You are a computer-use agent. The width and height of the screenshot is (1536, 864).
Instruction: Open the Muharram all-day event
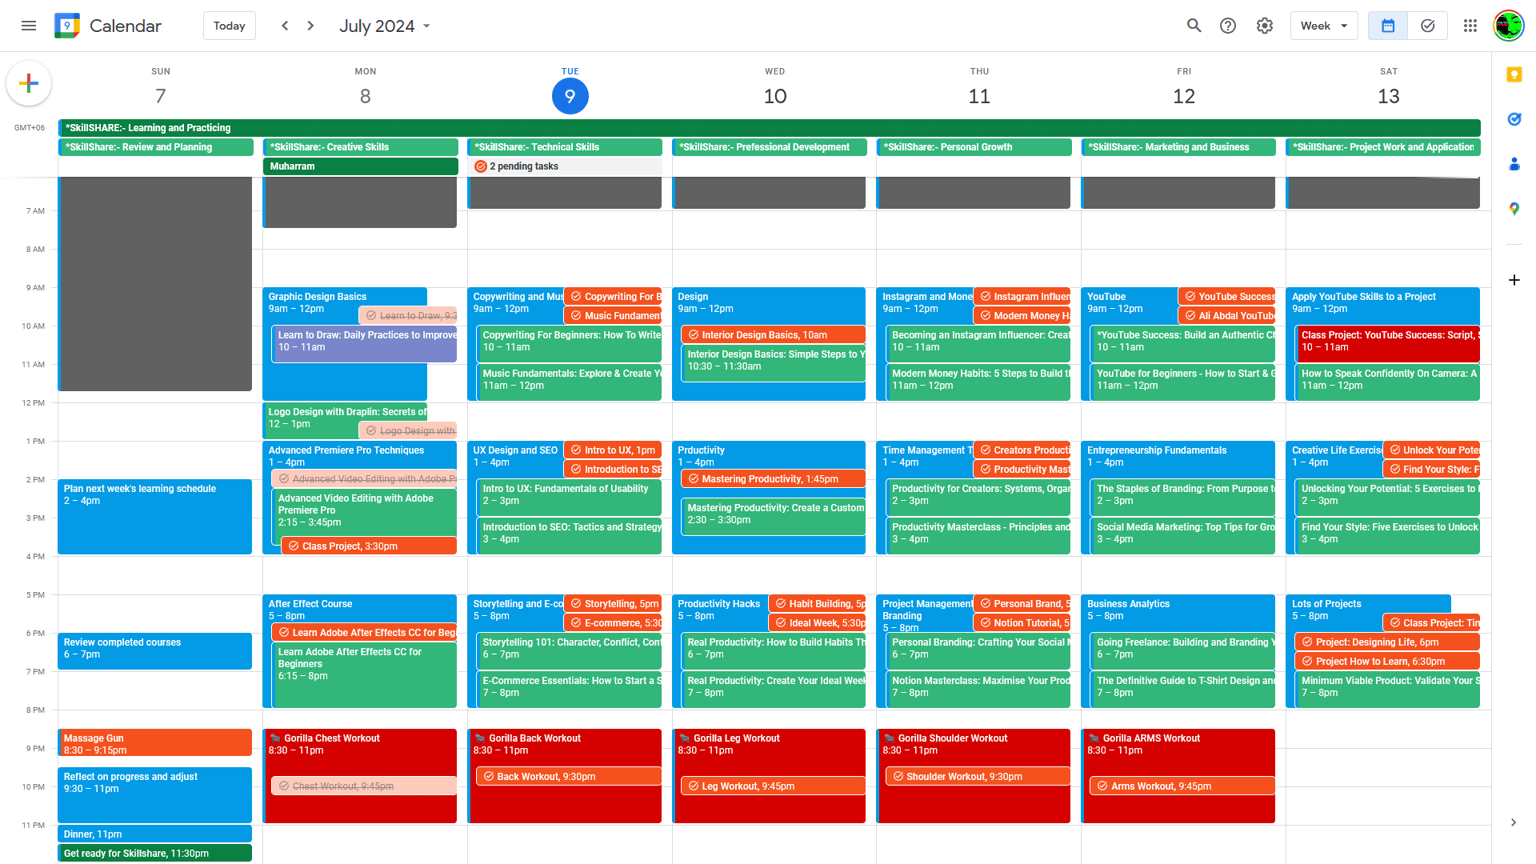point(360,166)
